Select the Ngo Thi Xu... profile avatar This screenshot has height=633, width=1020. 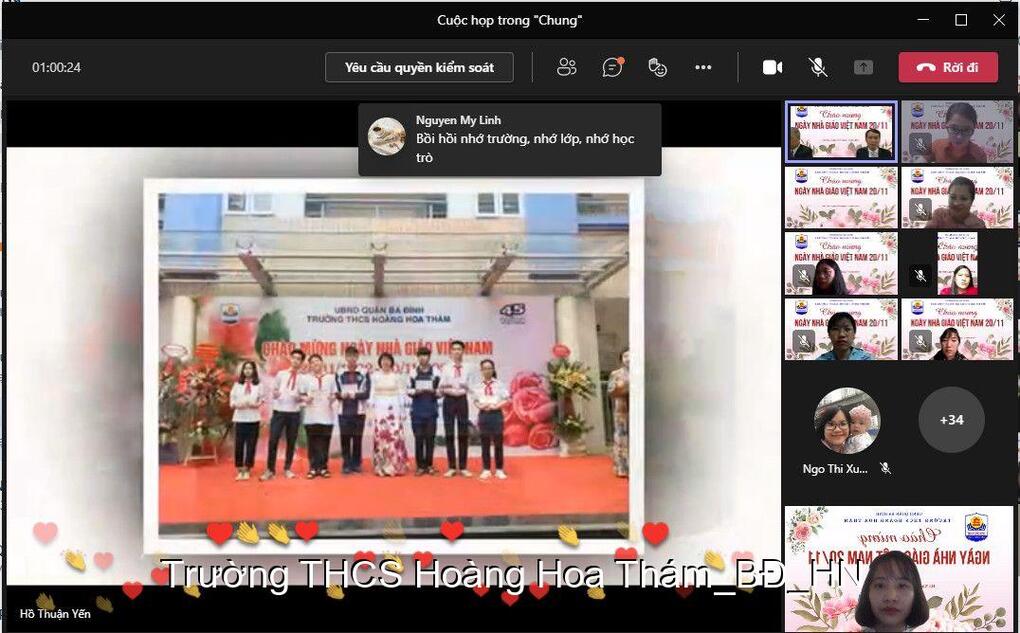[847, 420]
